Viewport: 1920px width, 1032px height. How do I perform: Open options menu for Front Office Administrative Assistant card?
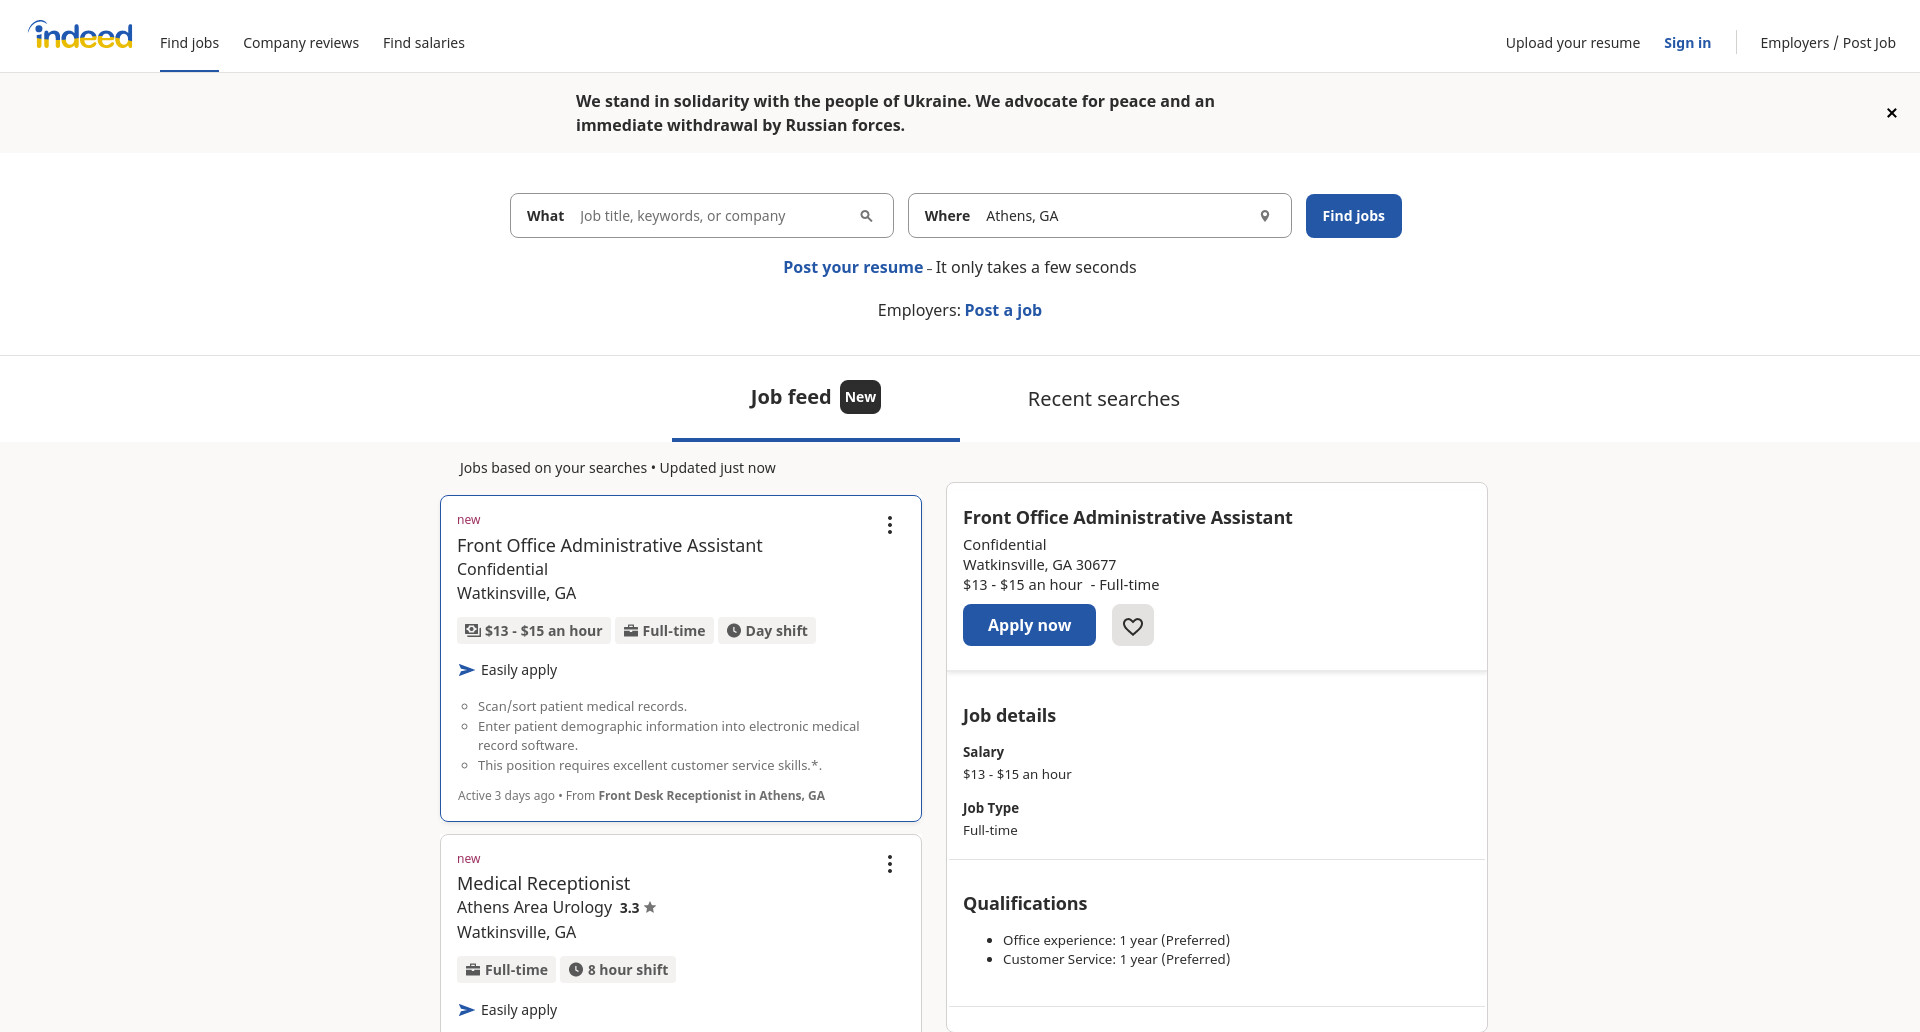(x=889, y=525)
